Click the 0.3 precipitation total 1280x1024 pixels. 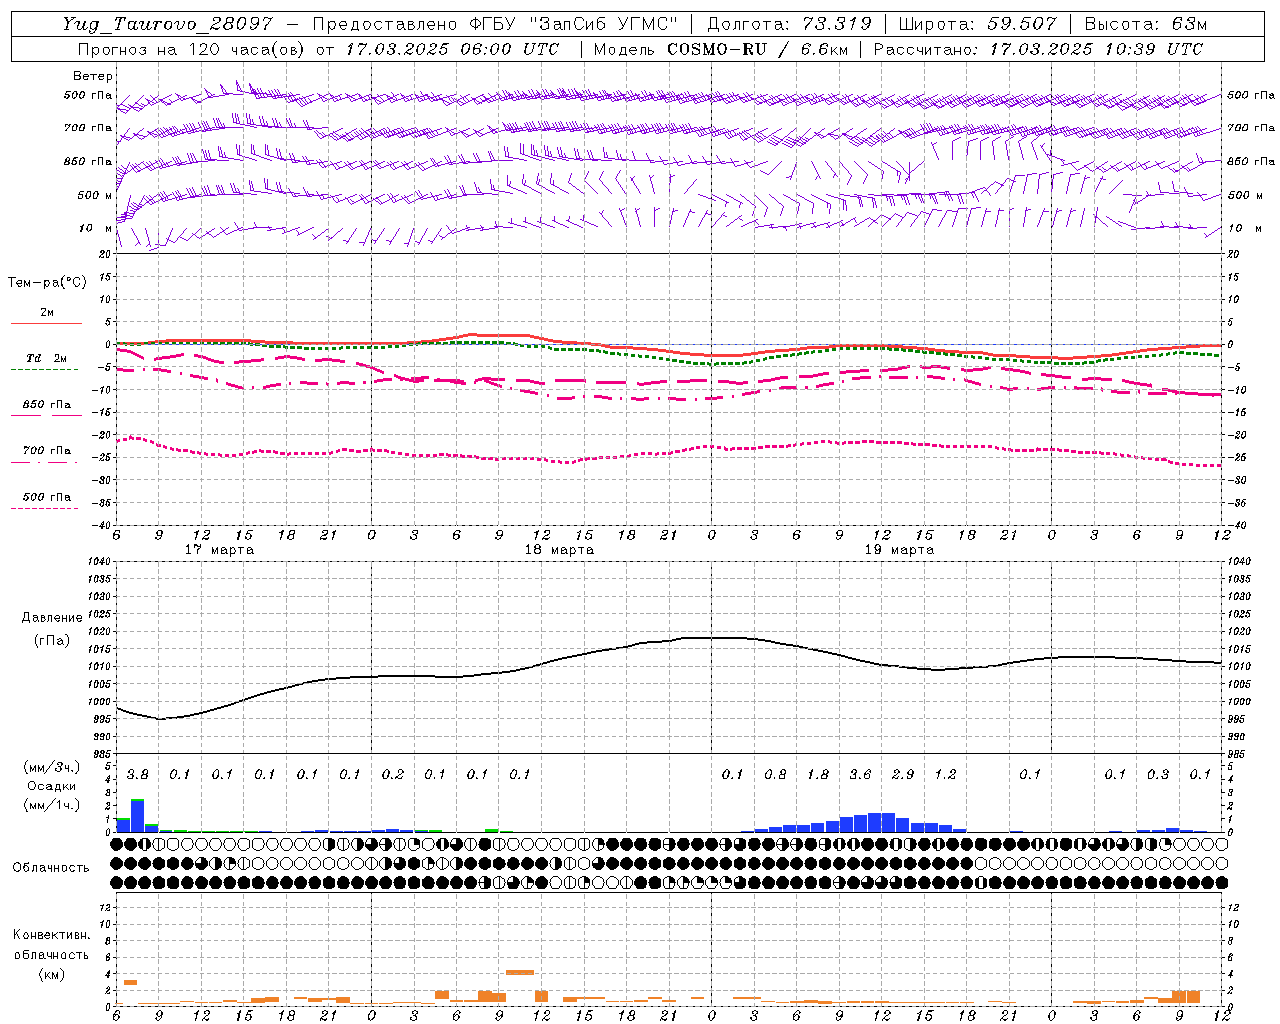(x=1158, y=774)
